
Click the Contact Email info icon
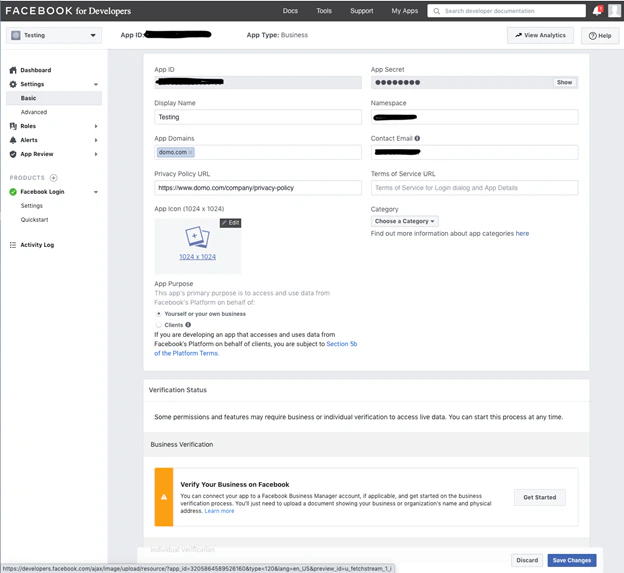coord(417,138)
